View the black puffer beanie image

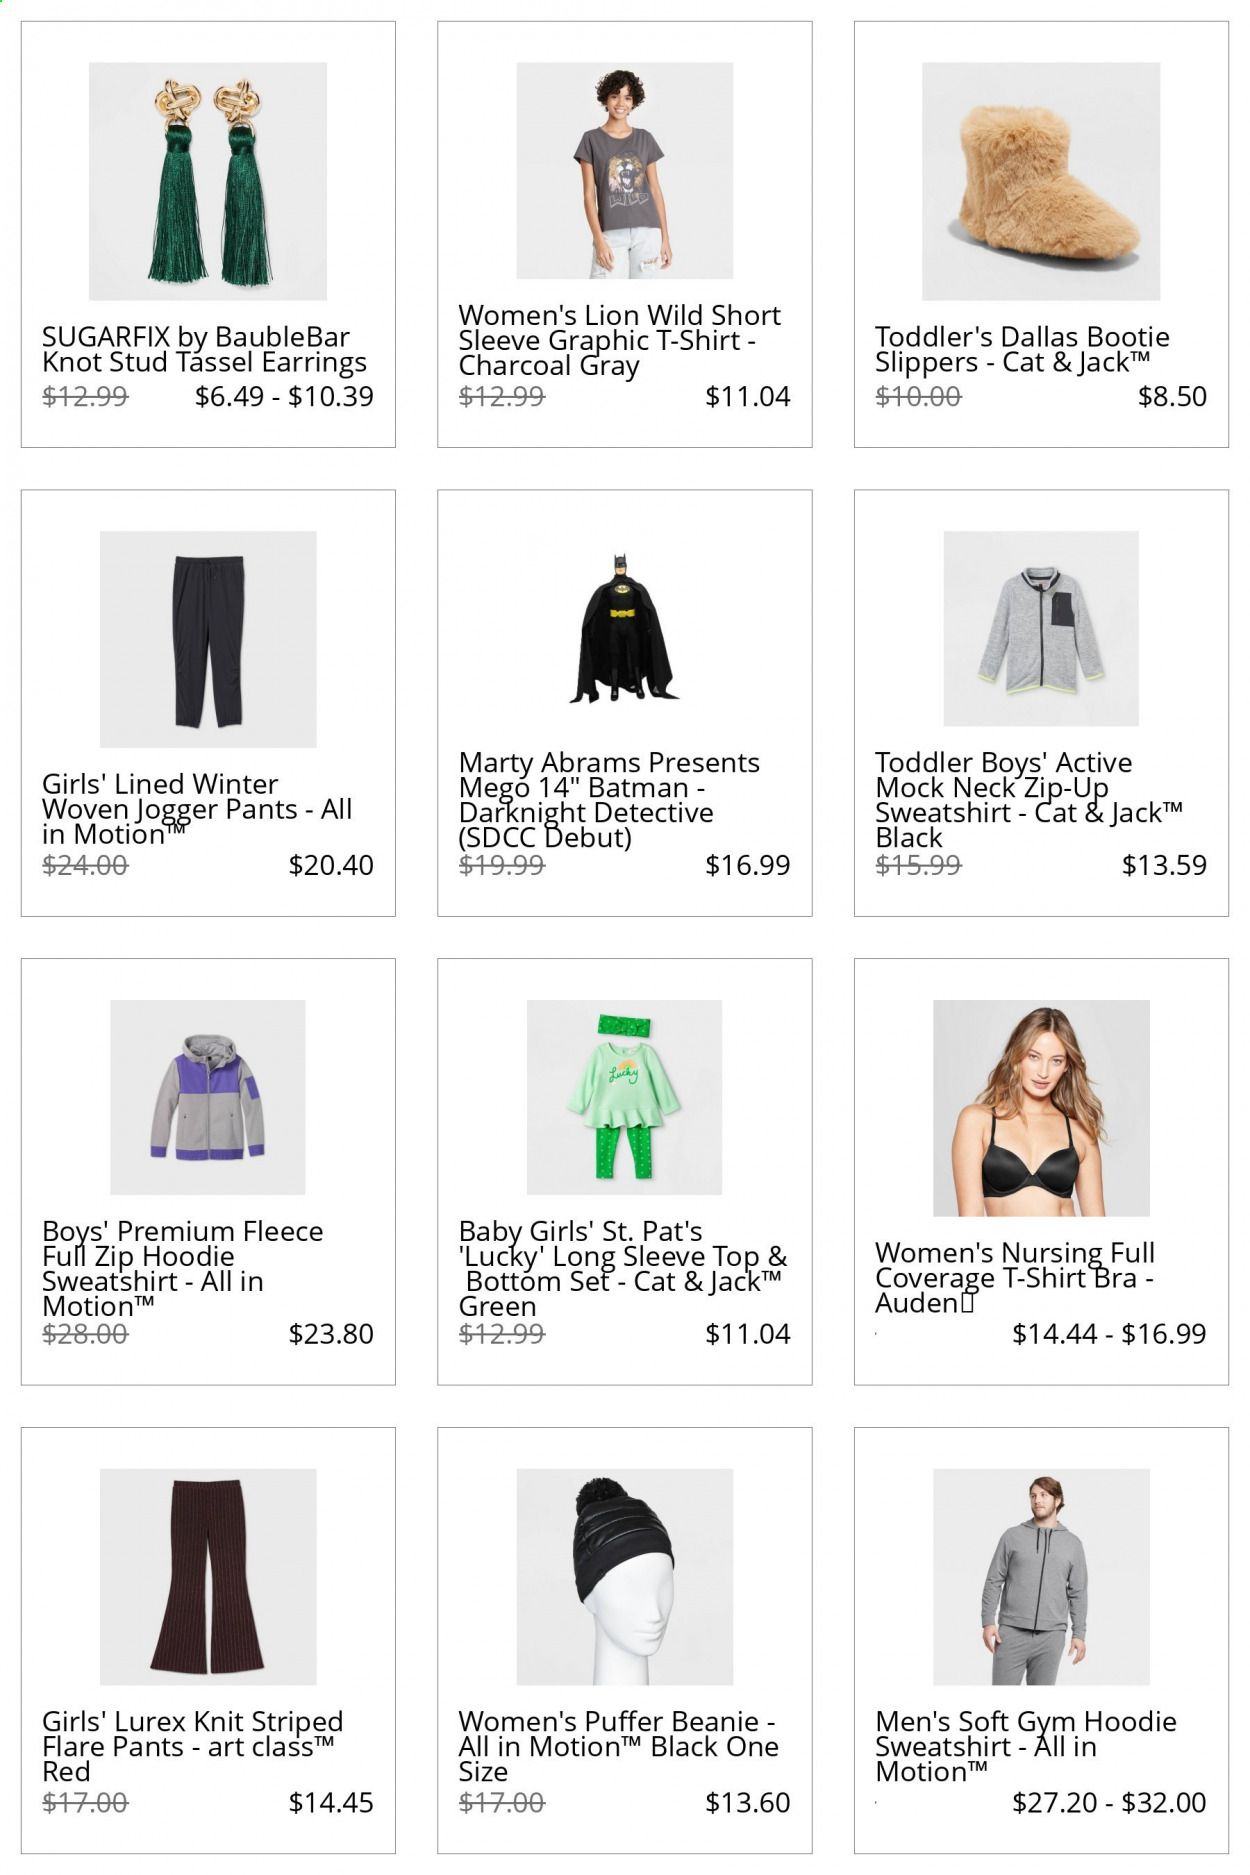point(624,1577)
